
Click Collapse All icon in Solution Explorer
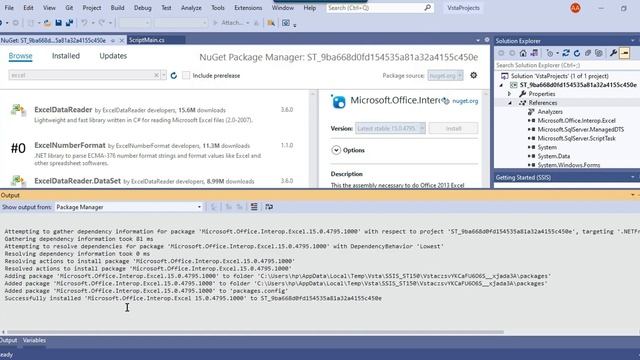tap(588, 53)
